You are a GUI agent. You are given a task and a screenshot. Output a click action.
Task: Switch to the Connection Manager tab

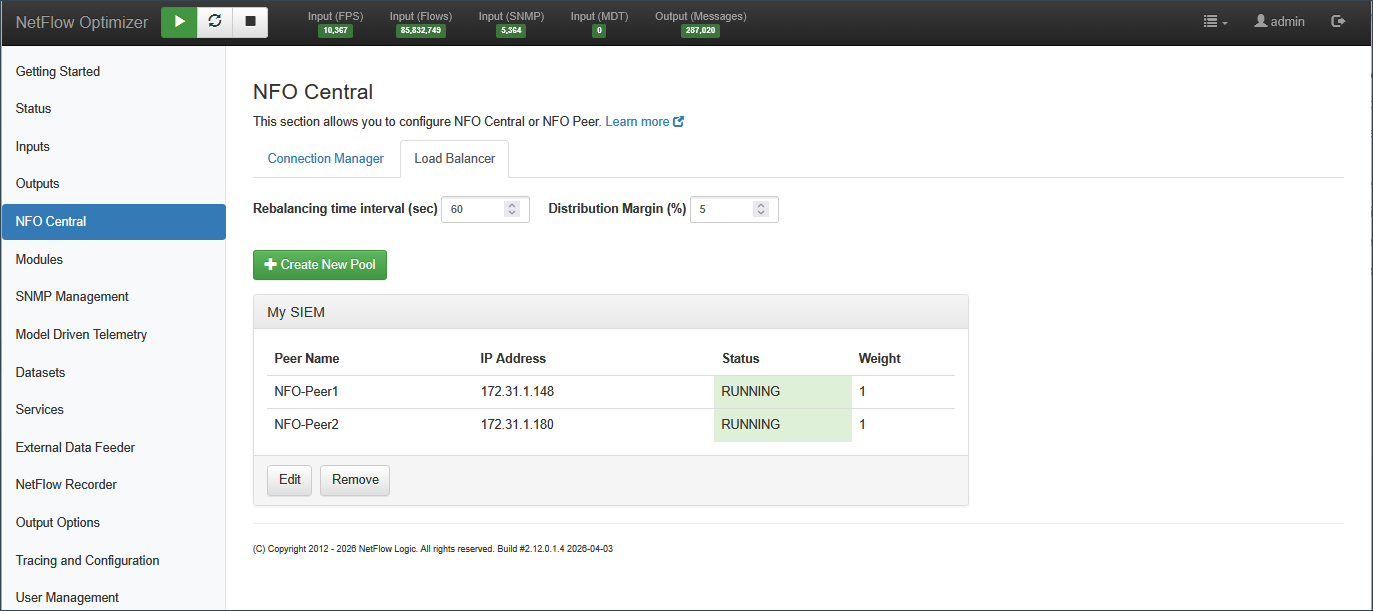click(325, 159)
